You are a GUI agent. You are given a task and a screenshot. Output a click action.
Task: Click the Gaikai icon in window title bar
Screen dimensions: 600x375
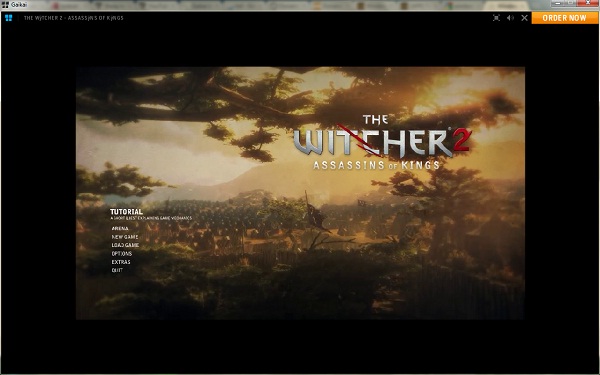click(5, 5)
